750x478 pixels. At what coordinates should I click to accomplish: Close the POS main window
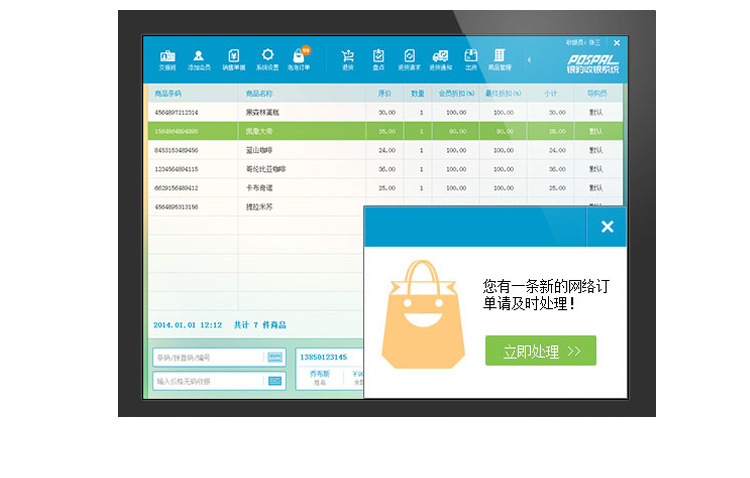point(617,43)
